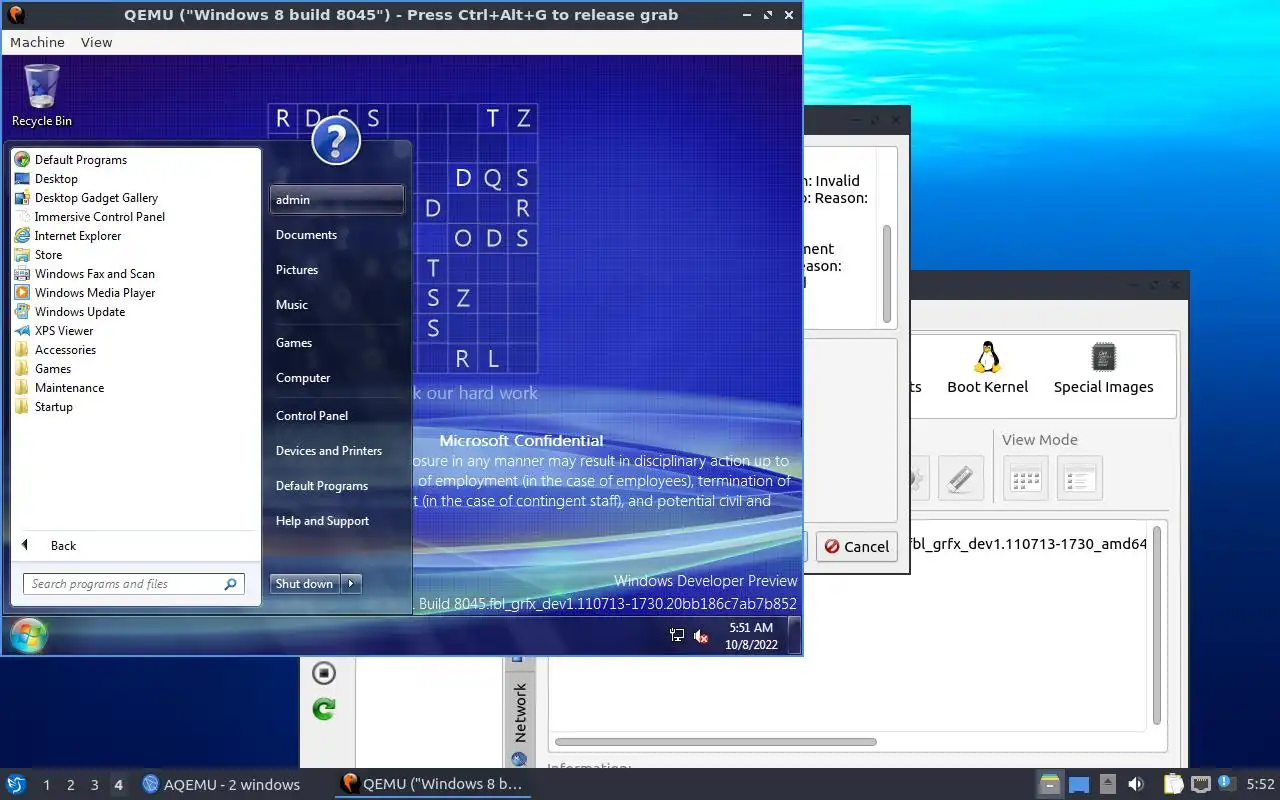This screenshot has height=800, width=1280.
Task: Open Control Panel from Start menu
Action: [312, 416]
